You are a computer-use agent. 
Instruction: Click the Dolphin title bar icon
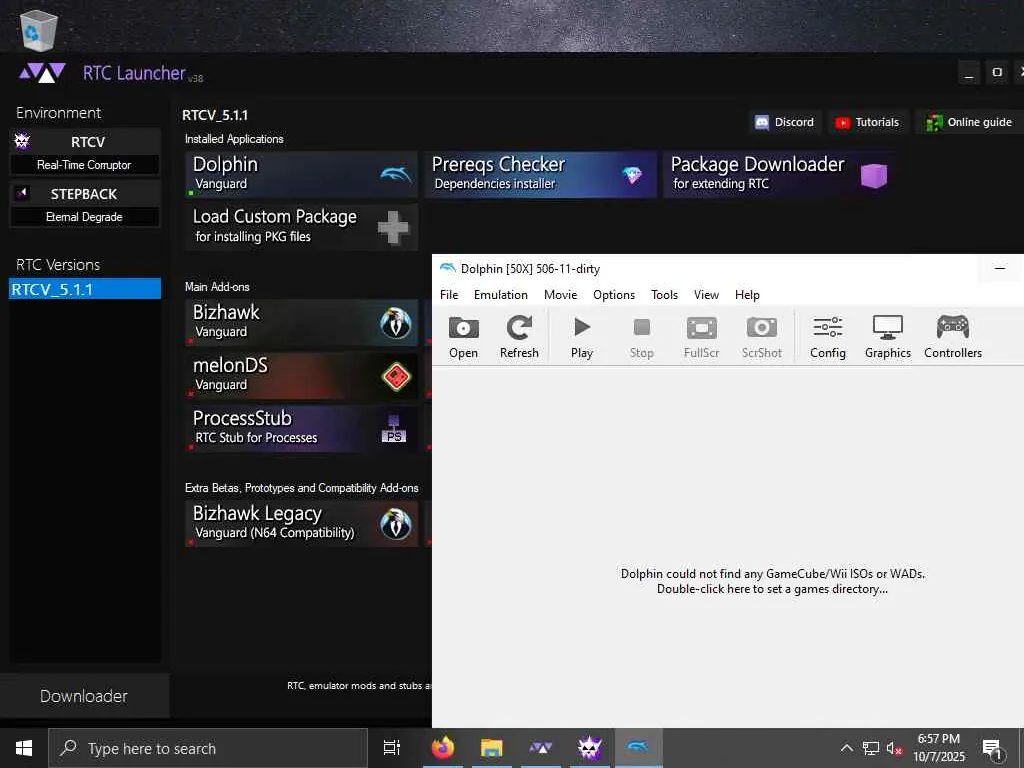[447, 268]
